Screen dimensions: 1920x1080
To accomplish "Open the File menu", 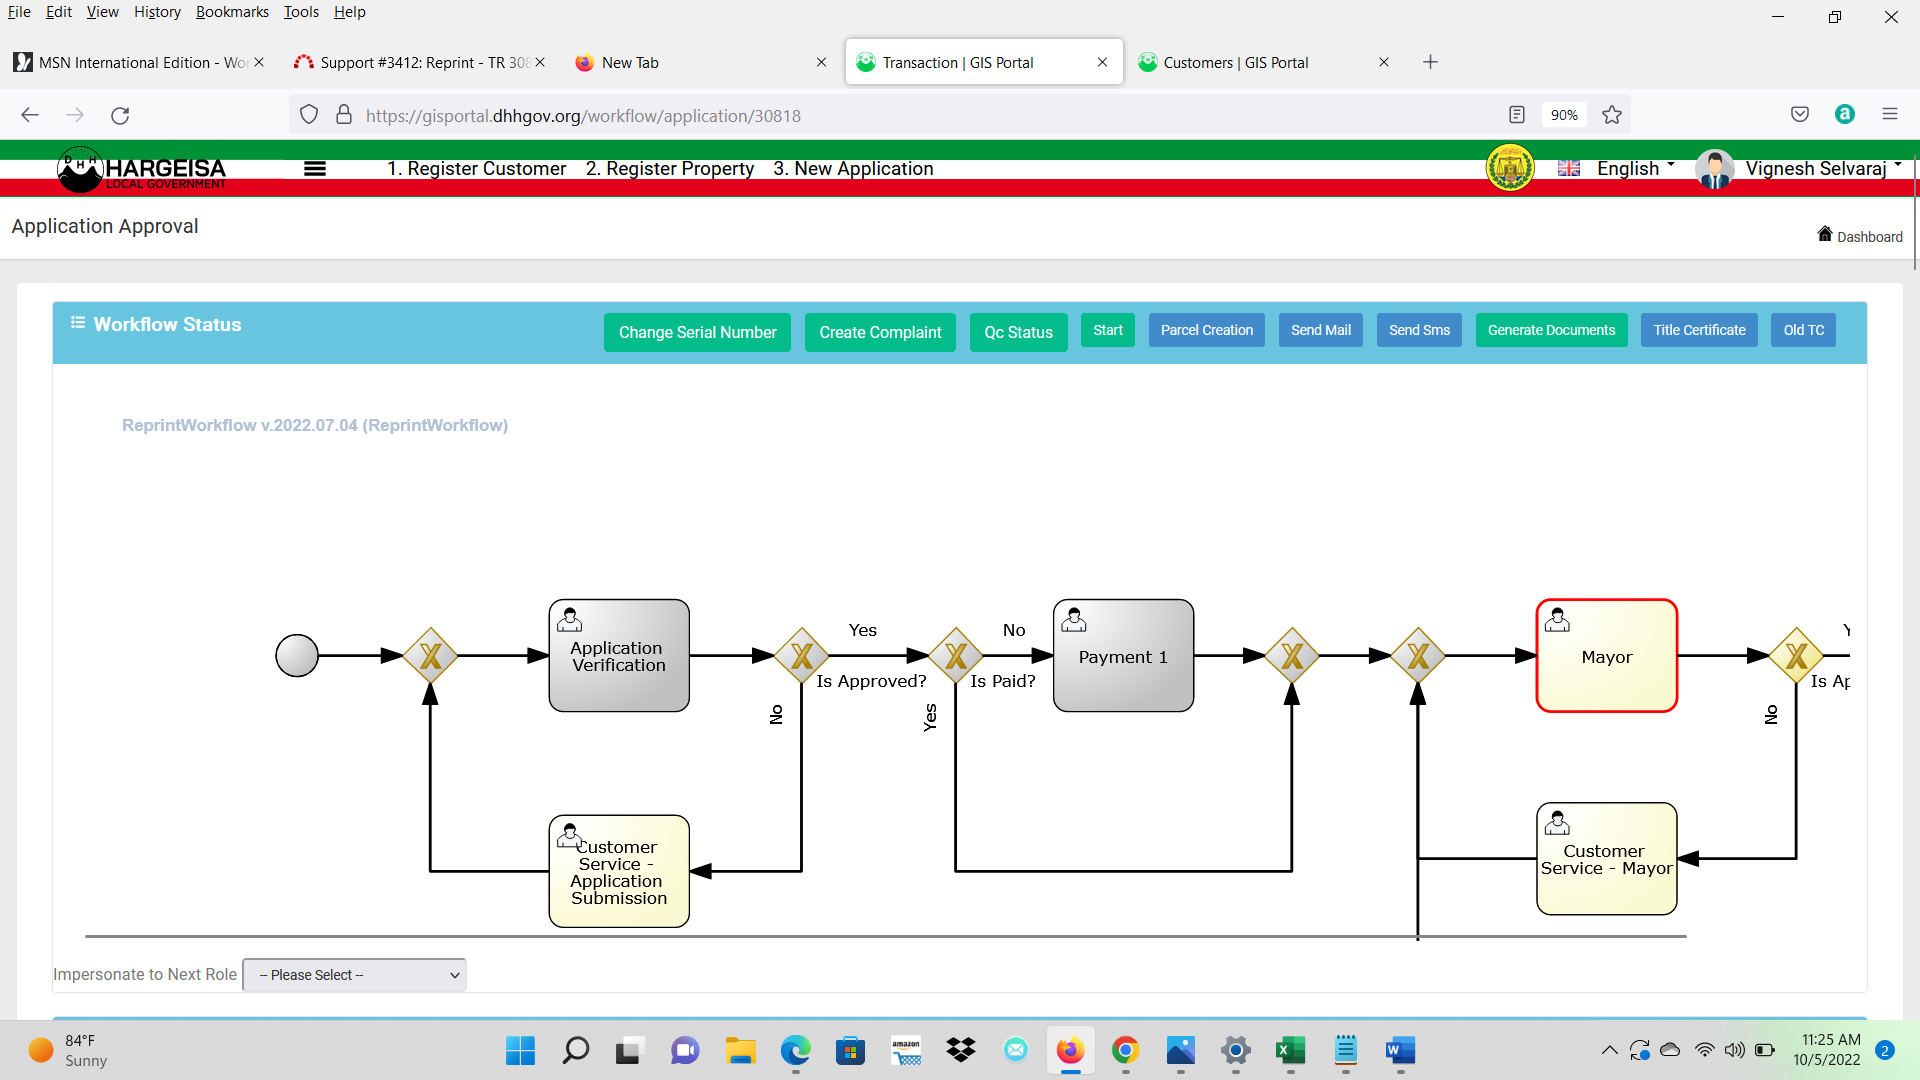I will click(19, 12).
